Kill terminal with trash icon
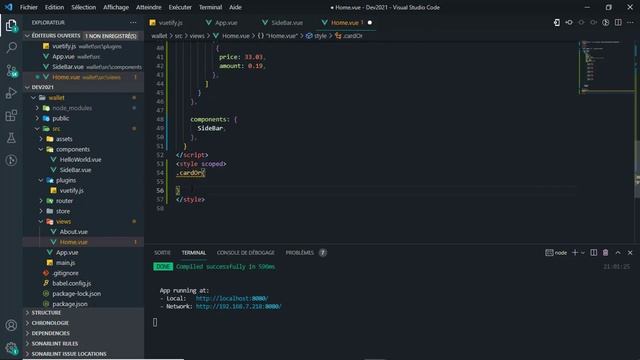Viewport: 640px width, 360px height. [605, 253]
